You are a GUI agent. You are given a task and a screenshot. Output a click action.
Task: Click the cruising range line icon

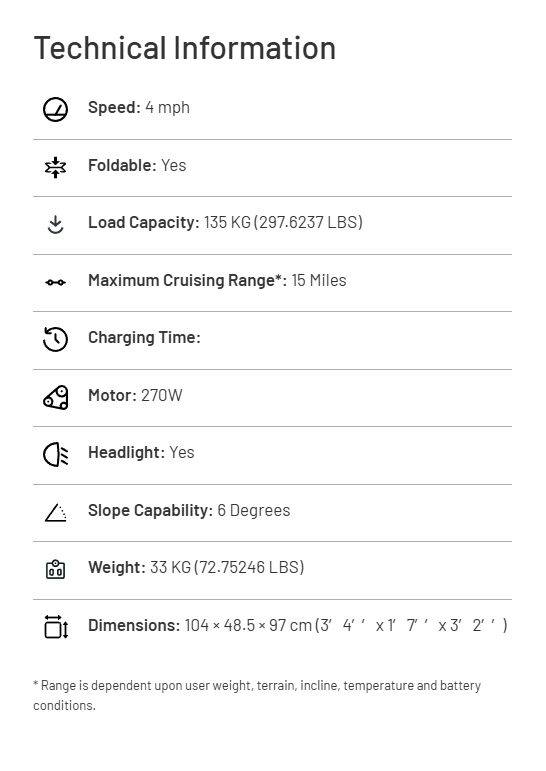tap(56, 282)
